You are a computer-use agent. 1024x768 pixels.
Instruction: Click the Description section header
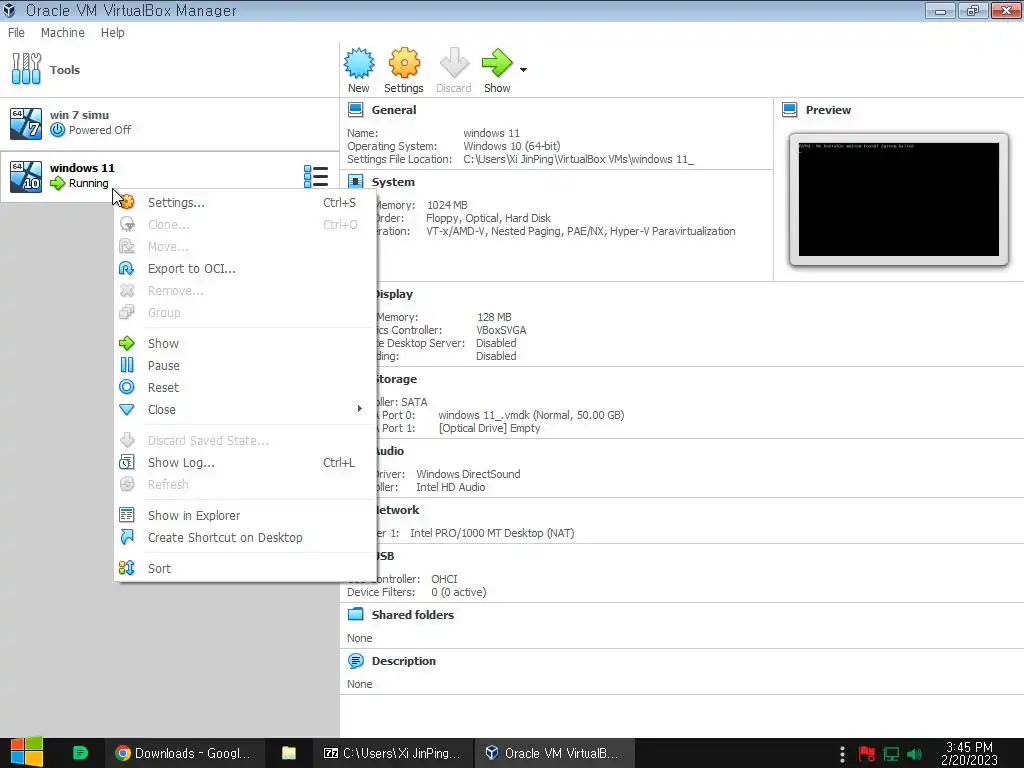coord(404,661)
